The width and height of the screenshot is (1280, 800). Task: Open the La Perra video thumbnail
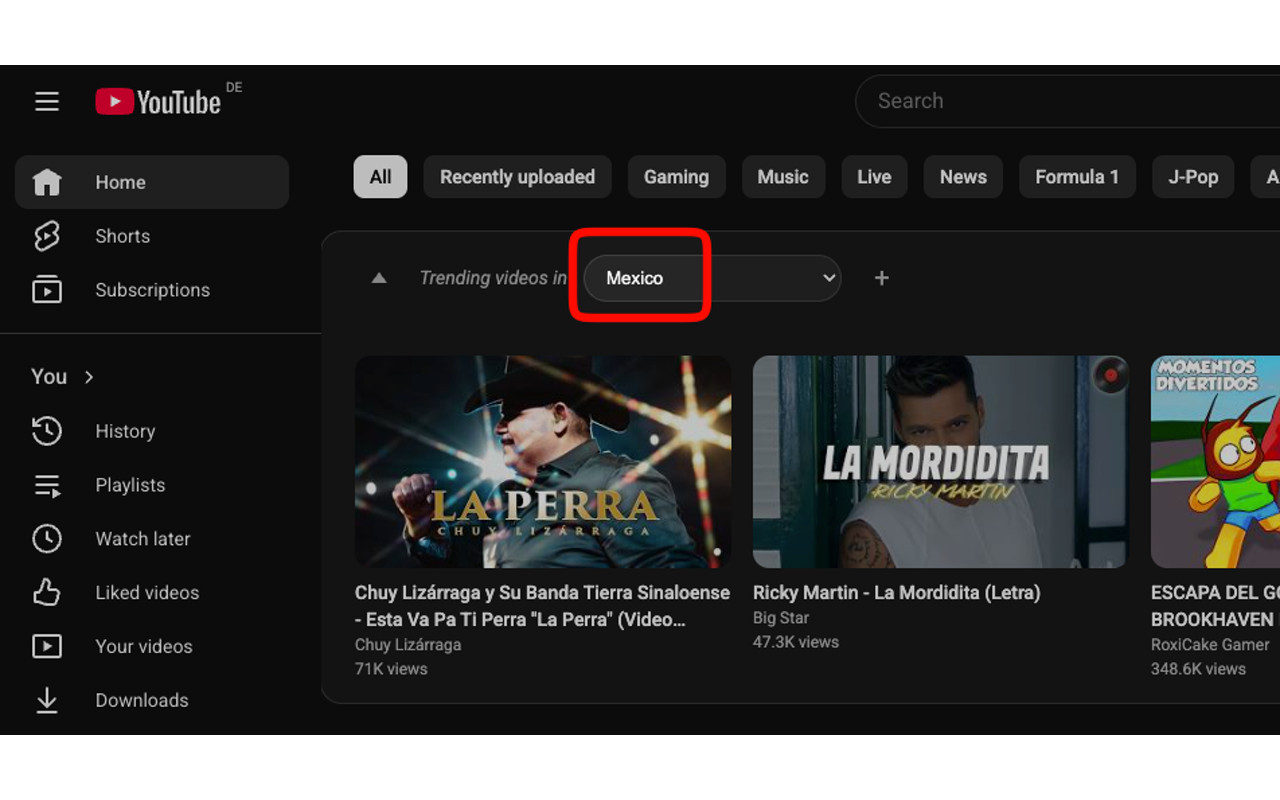(x=543, y=462)
